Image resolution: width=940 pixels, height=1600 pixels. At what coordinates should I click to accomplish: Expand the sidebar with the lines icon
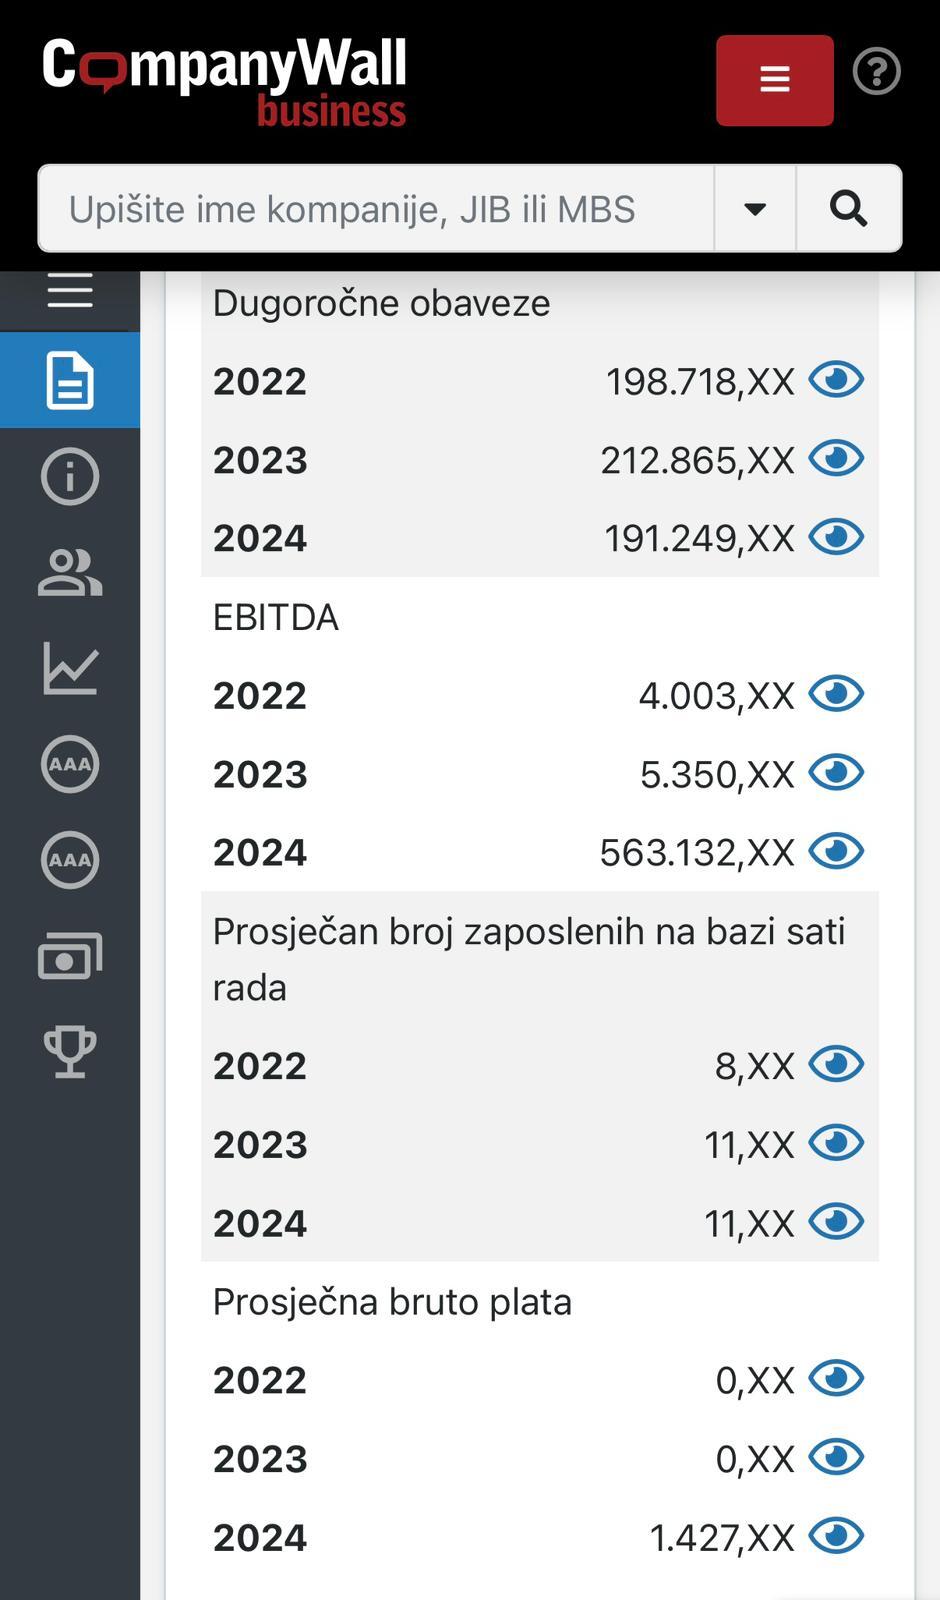[x=70, y=291]
